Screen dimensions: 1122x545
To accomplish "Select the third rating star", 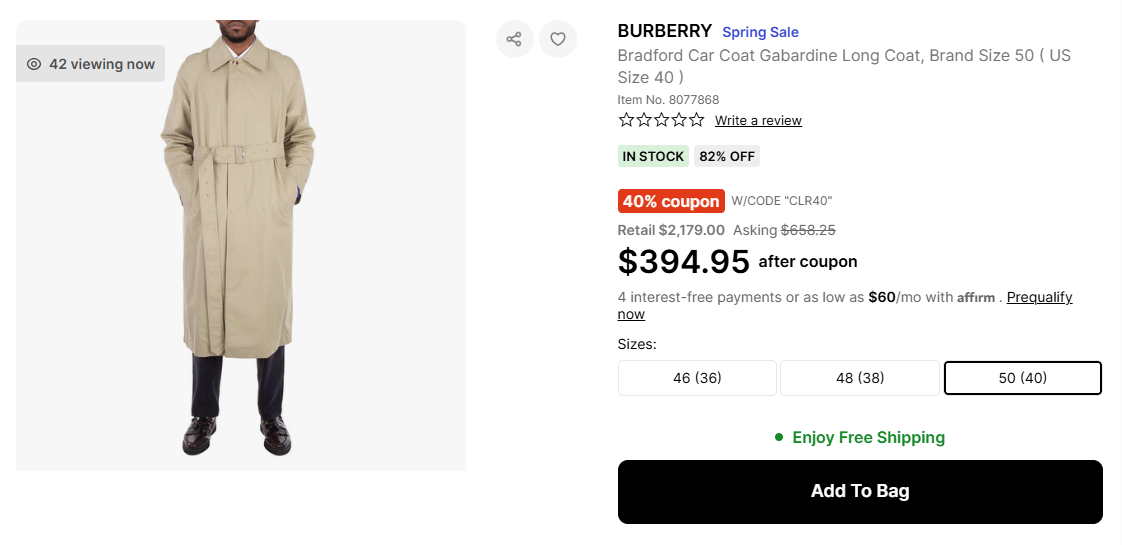I will click(x=661, y=120).
